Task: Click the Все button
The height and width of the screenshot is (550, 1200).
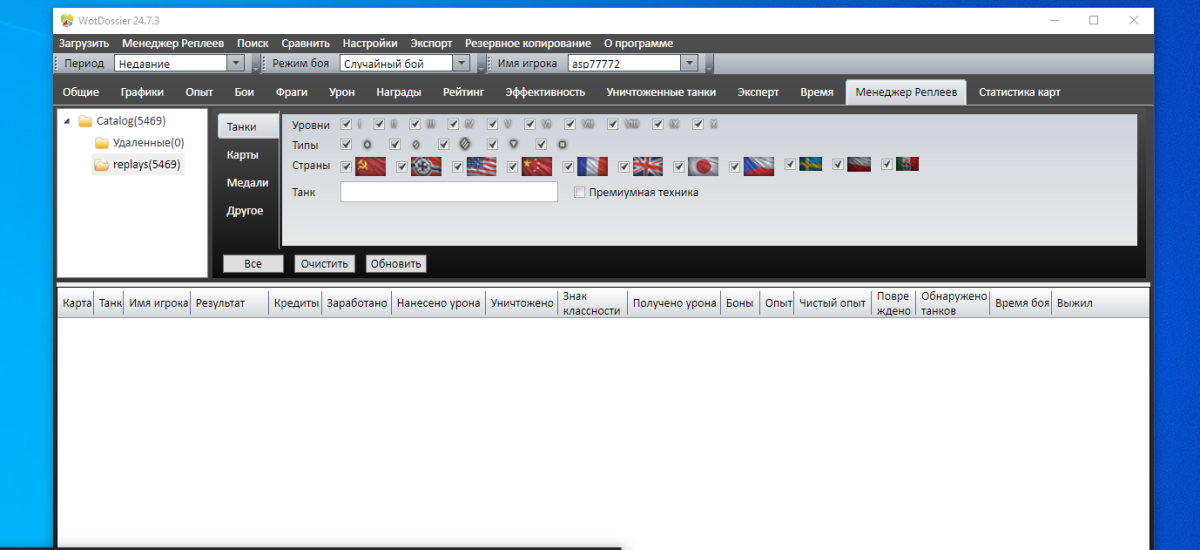Action: 253,263
